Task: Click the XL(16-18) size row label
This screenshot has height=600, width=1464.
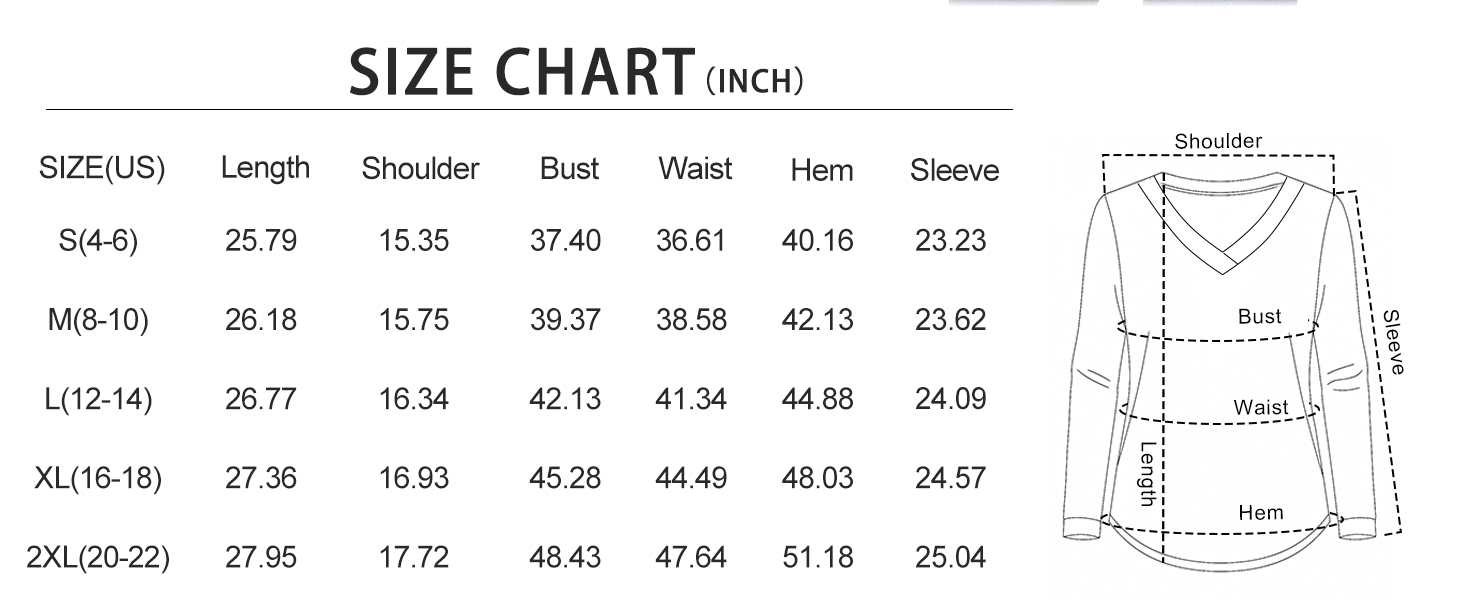Action: pos(98,478)
